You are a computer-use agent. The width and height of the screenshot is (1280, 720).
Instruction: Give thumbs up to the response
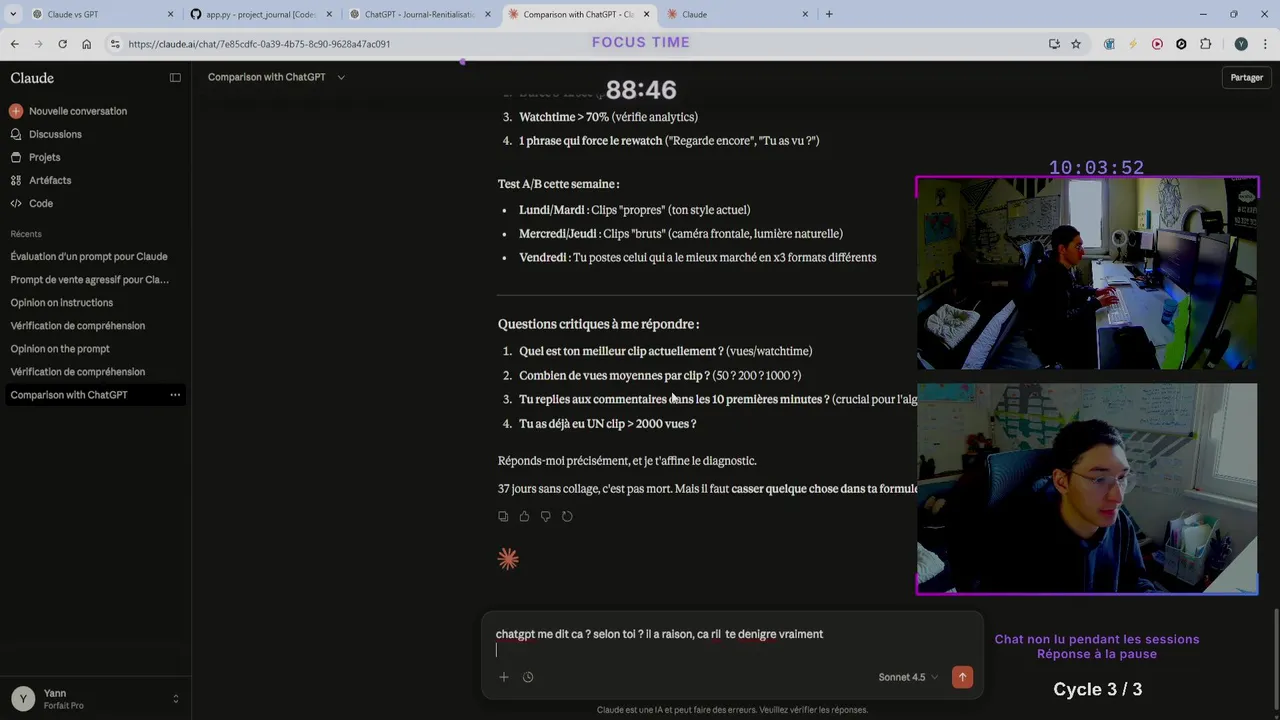(x=524, y=516)
